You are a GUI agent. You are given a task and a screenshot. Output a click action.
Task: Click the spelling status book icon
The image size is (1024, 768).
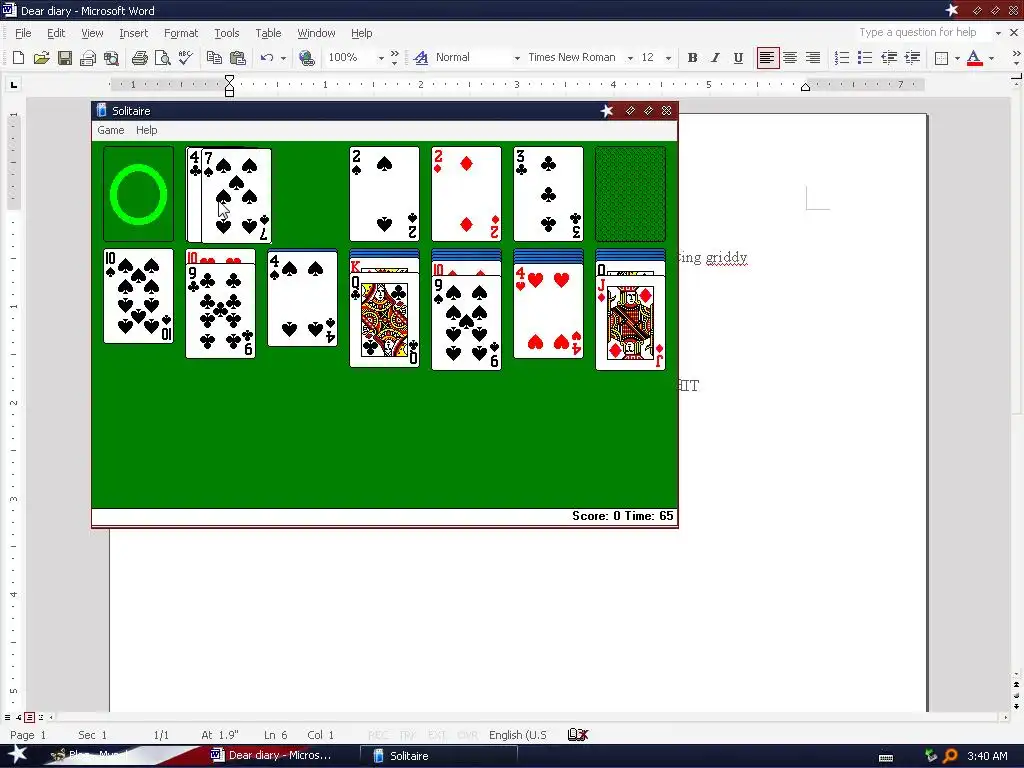tap(578, 735)
